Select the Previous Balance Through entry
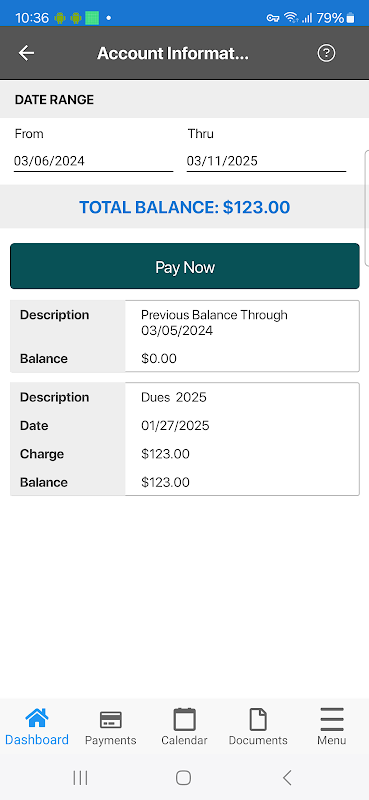The width and height of the screenshot is (369, 800). tap(185, 336)
